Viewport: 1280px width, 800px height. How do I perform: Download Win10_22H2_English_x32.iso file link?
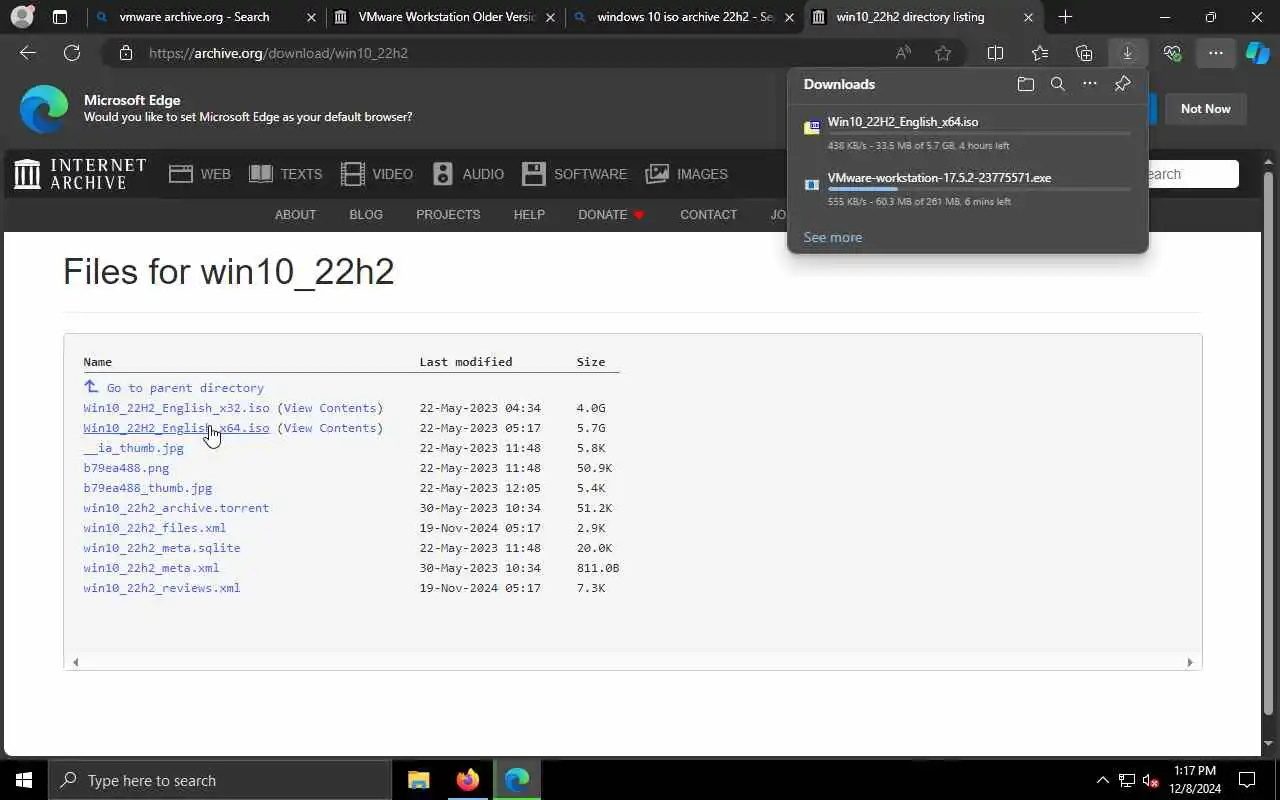click(x=176, y=408)
